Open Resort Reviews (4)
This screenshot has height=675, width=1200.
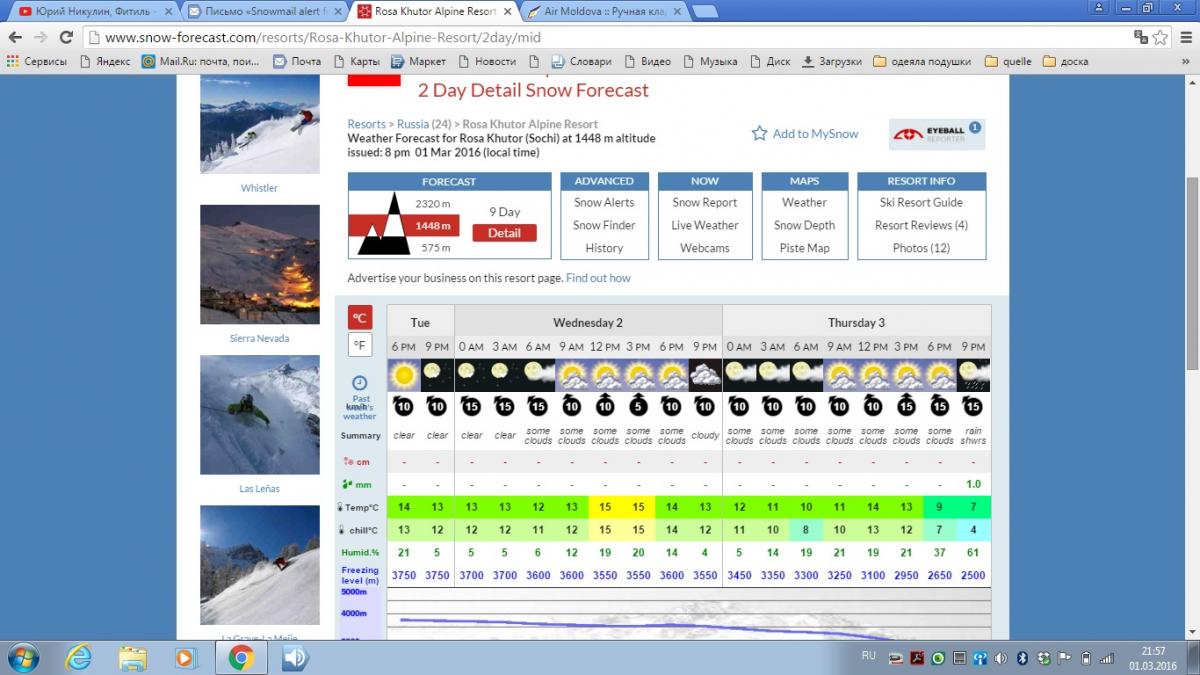coord(921,225)
